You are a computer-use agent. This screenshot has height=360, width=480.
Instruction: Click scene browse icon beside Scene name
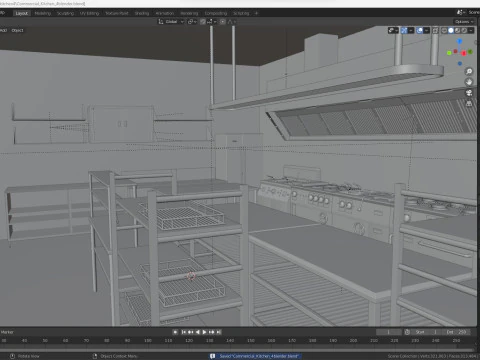(461, 12)
